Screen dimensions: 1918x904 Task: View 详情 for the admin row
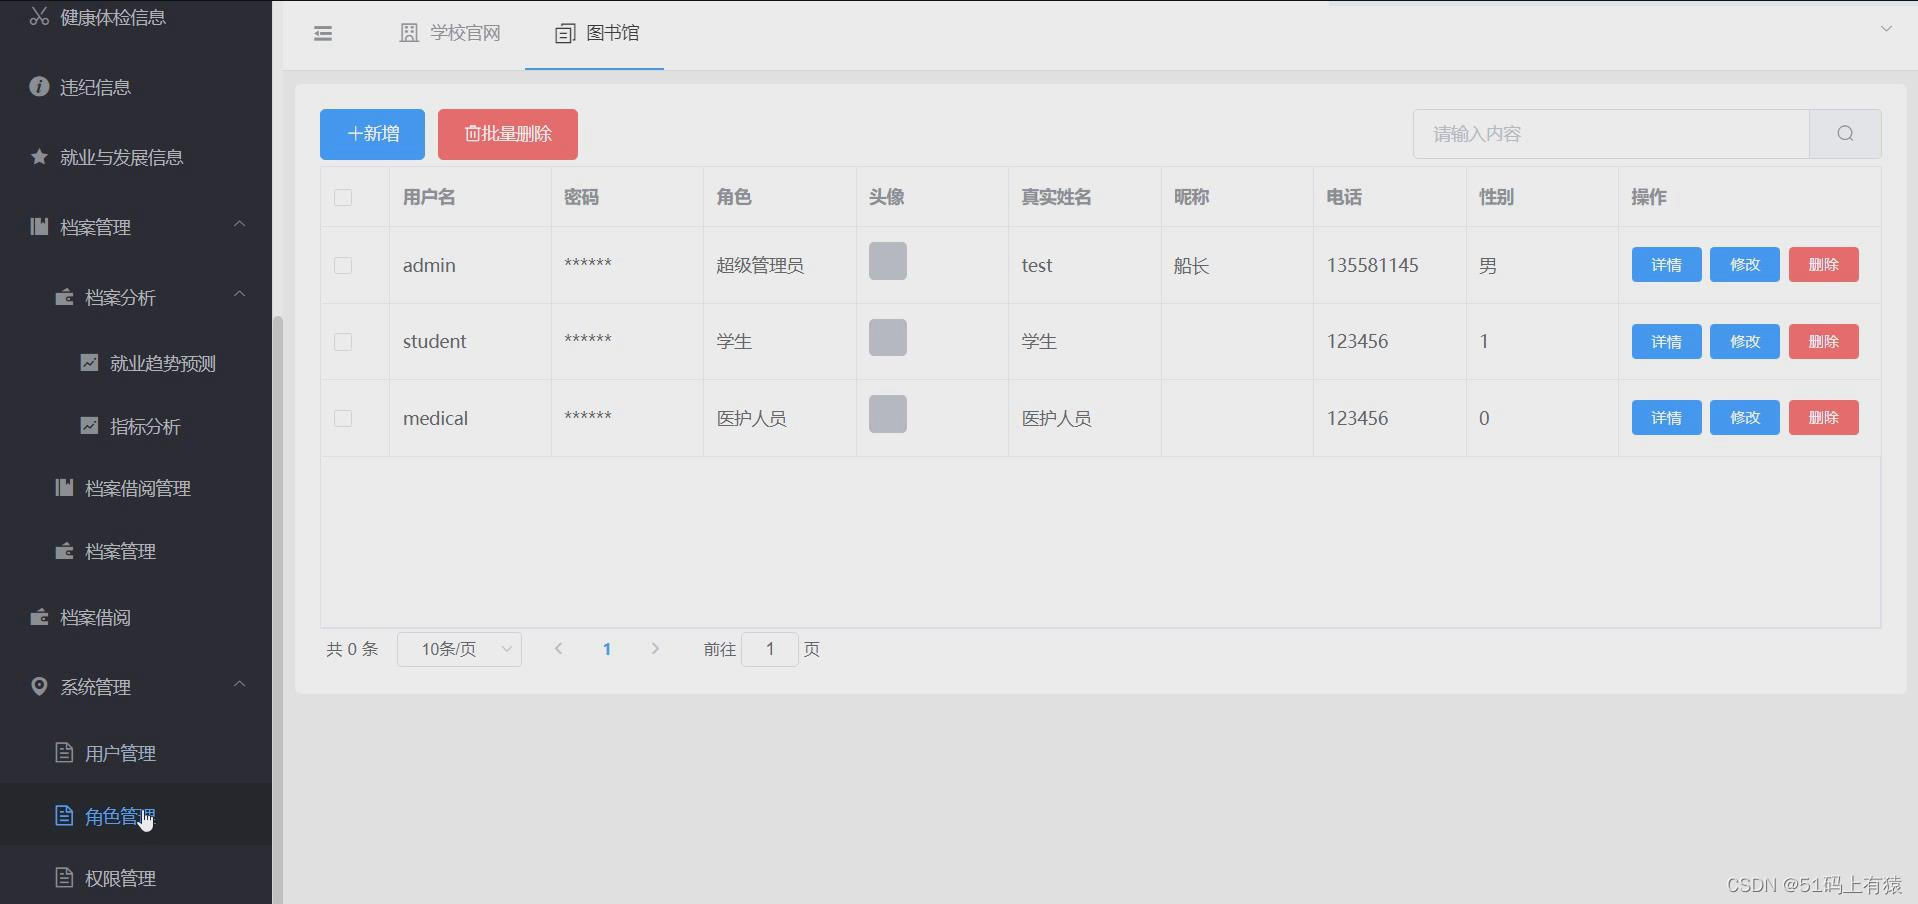[x=1666, y=265]
